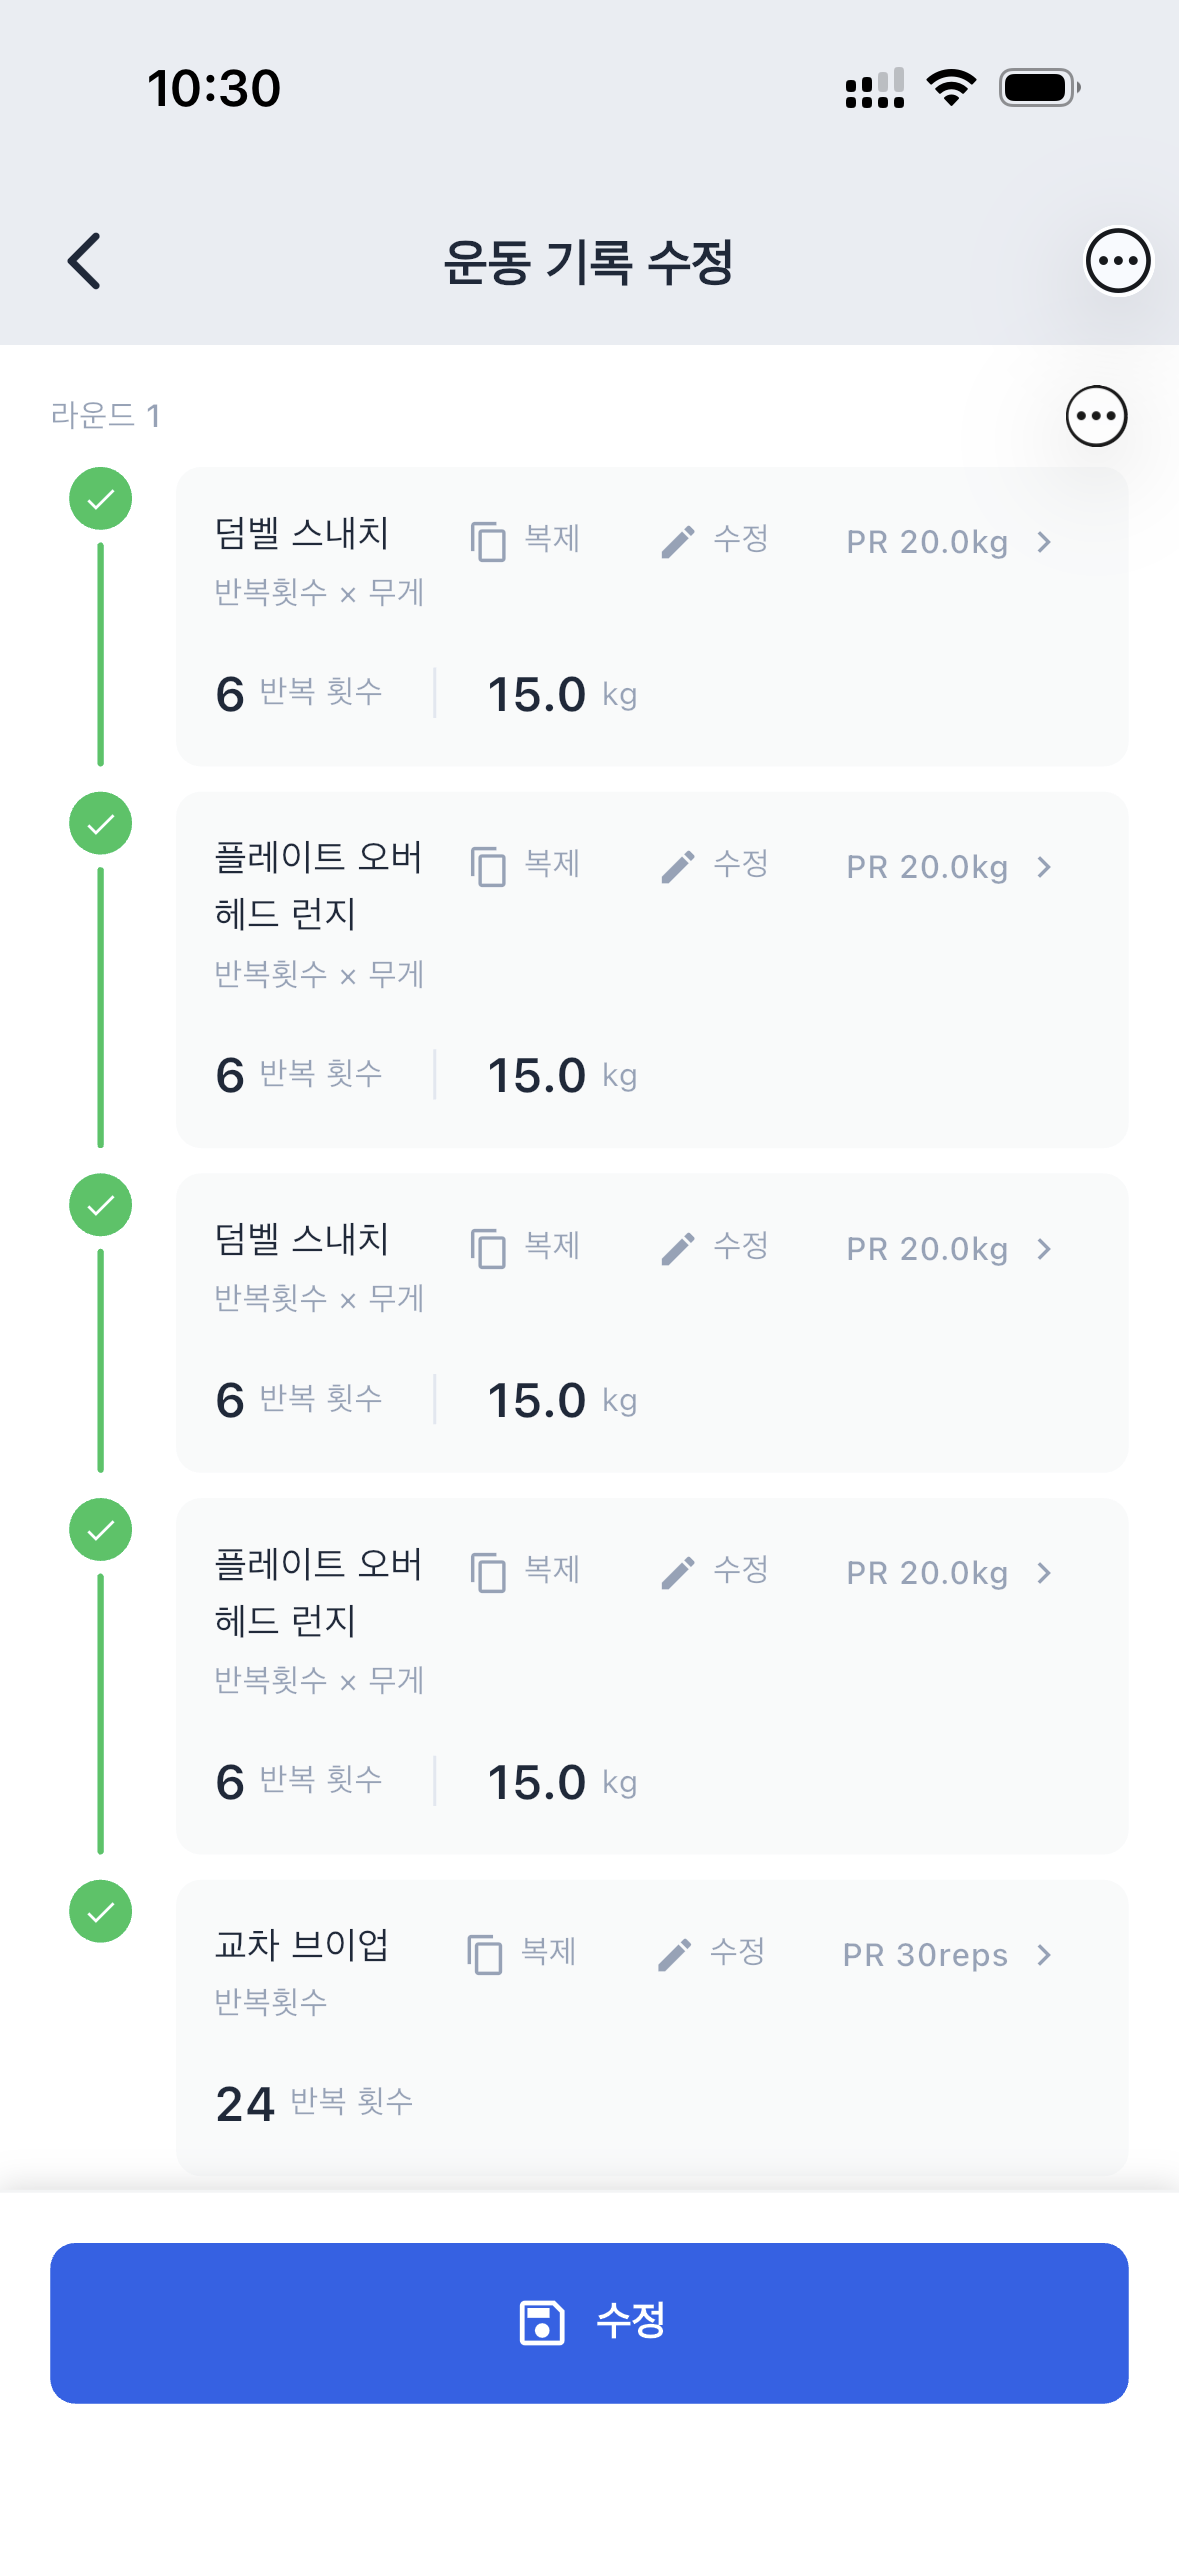Go back using the top-left arrow
The image size is (1179, 2556).
click(85, 261)
